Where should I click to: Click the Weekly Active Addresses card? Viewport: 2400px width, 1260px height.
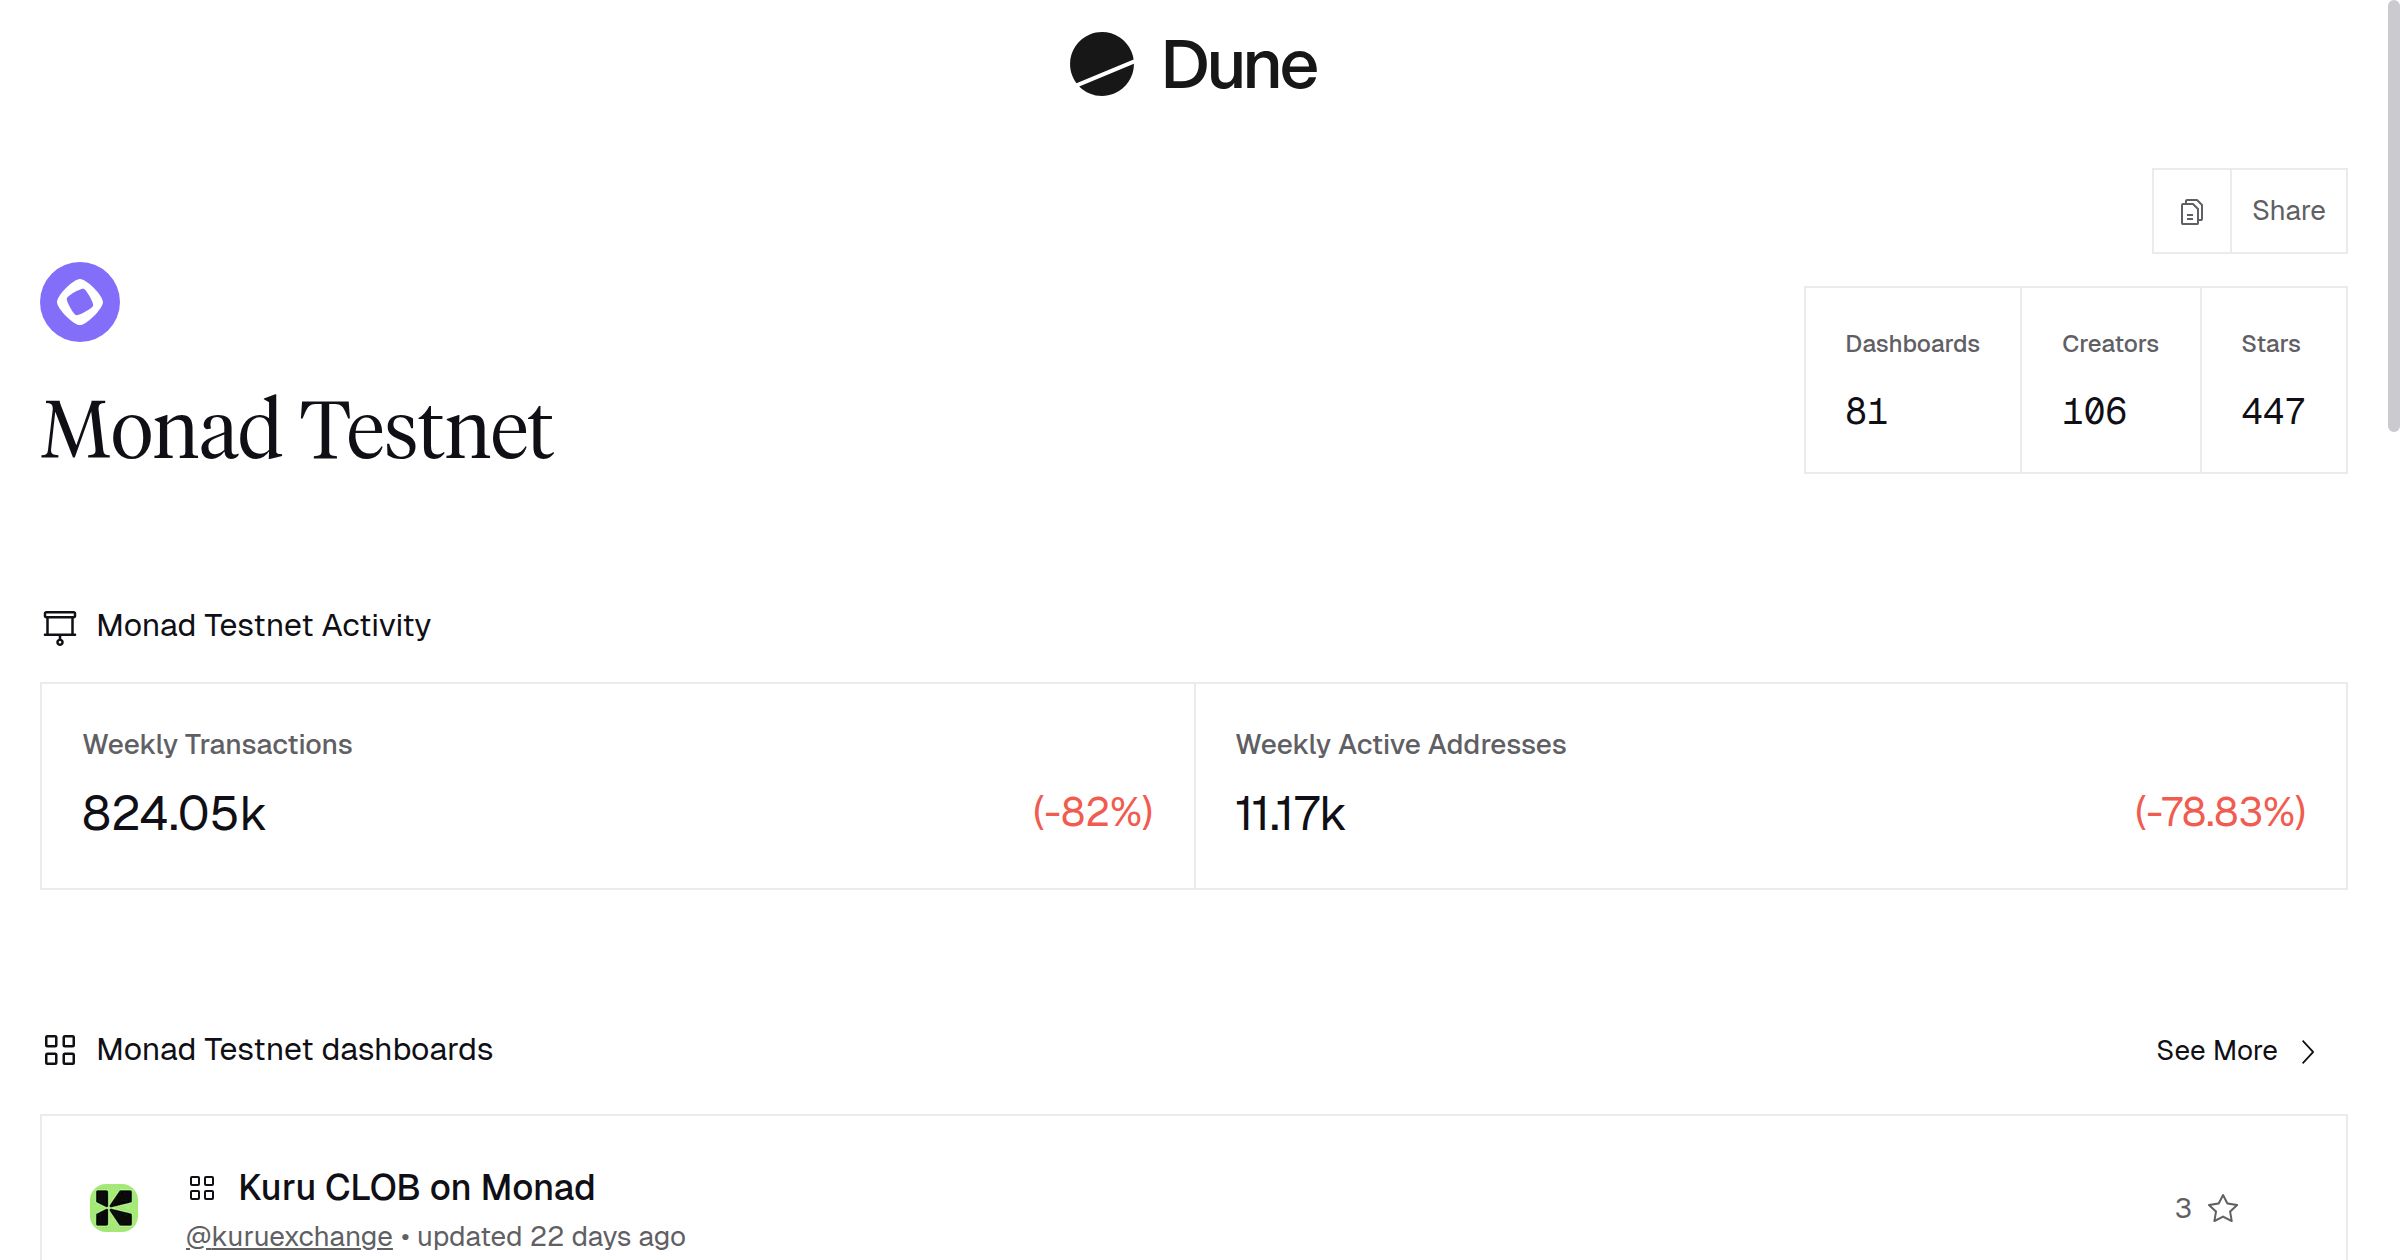[x=1770, y=786]
